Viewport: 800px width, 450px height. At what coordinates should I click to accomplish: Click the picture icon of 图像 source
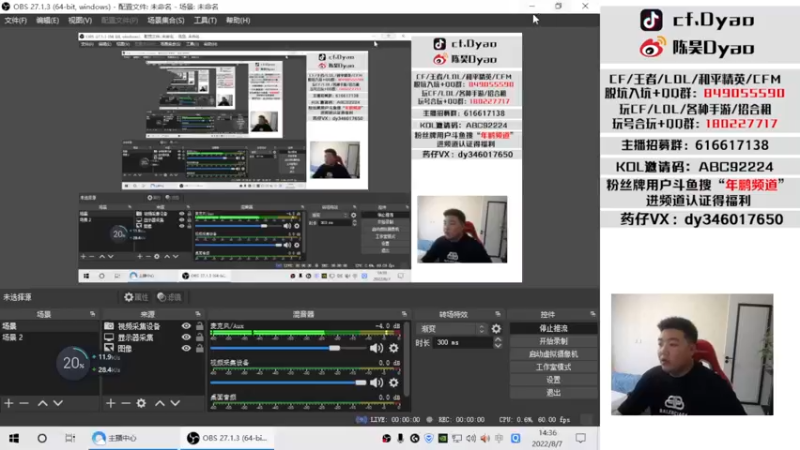[109, 348]
